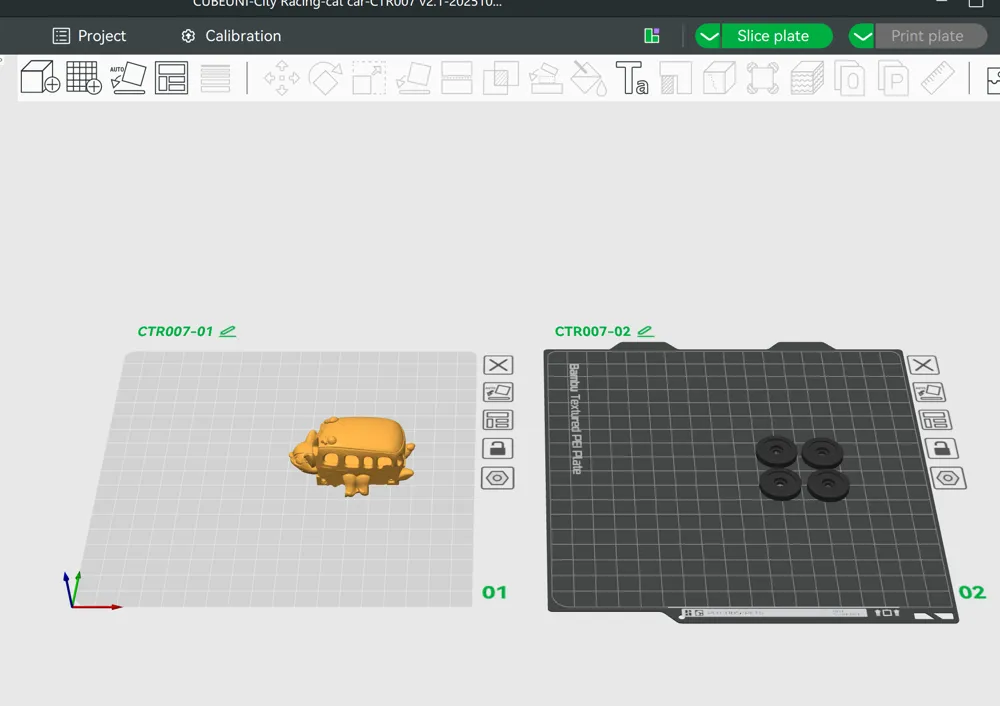Image resolution: width=1000 pixels, height=706 pixels.
Task: Auto orient objects on plate 01
Action: tap(498, 392)
